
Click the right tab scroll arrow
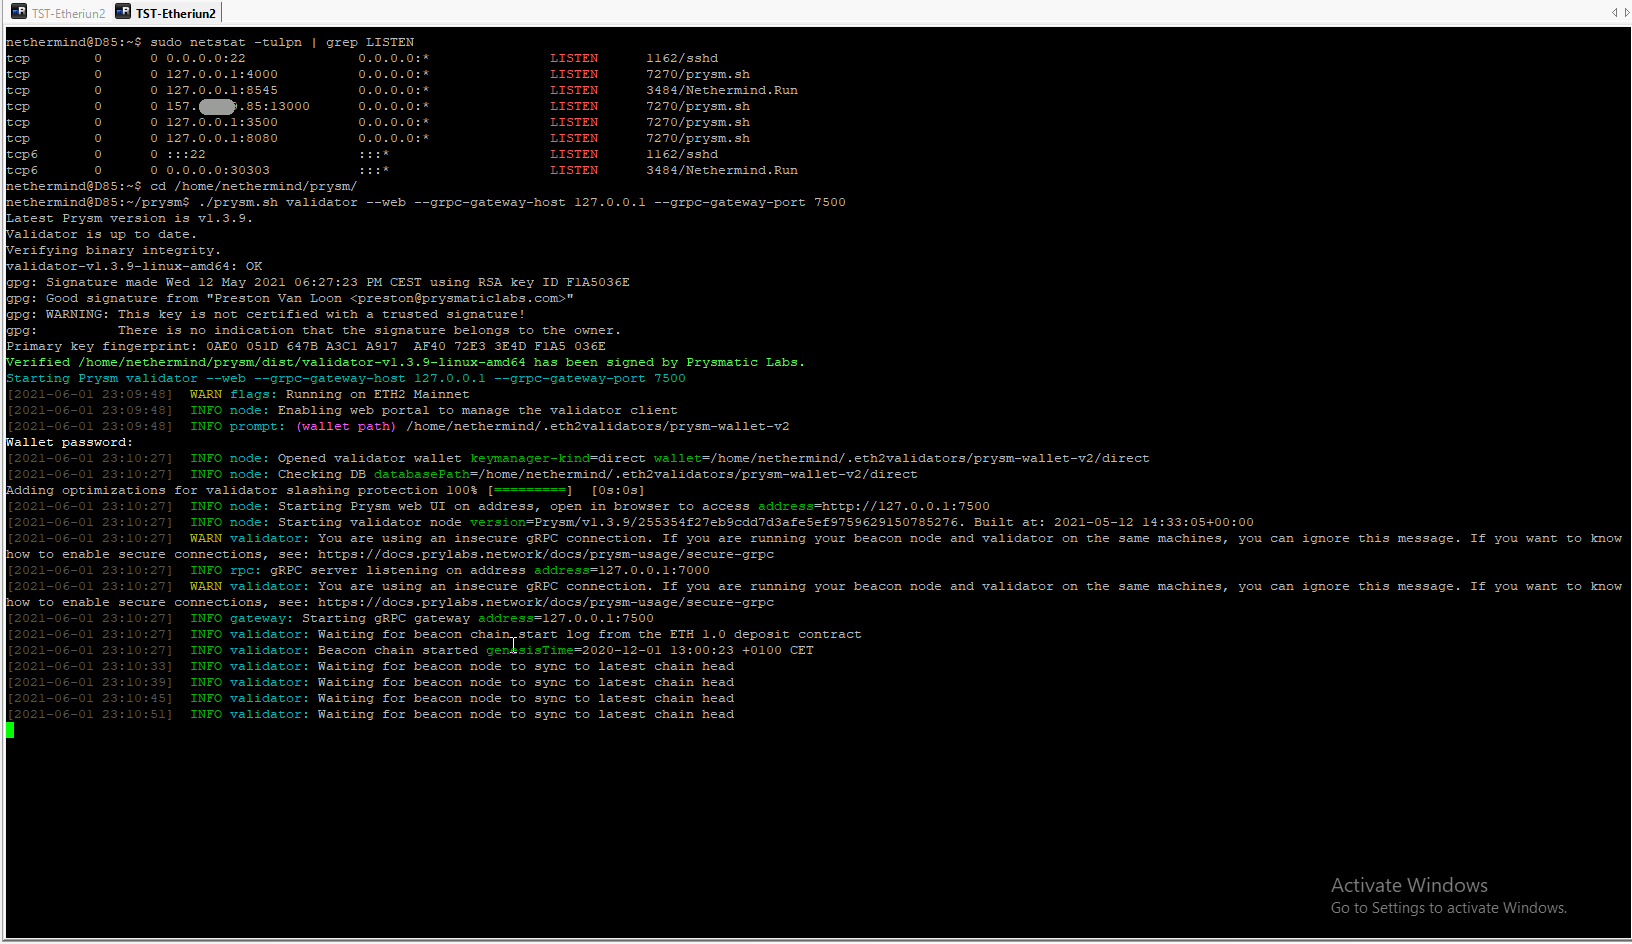[1626, 13]
